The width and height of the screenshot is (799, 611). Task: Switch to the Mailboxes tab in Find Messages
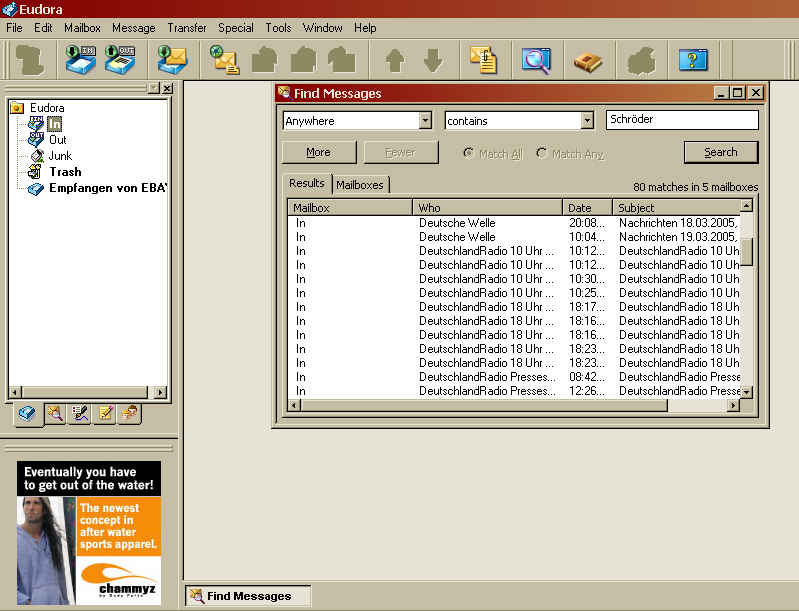click(x=360, y=185)
